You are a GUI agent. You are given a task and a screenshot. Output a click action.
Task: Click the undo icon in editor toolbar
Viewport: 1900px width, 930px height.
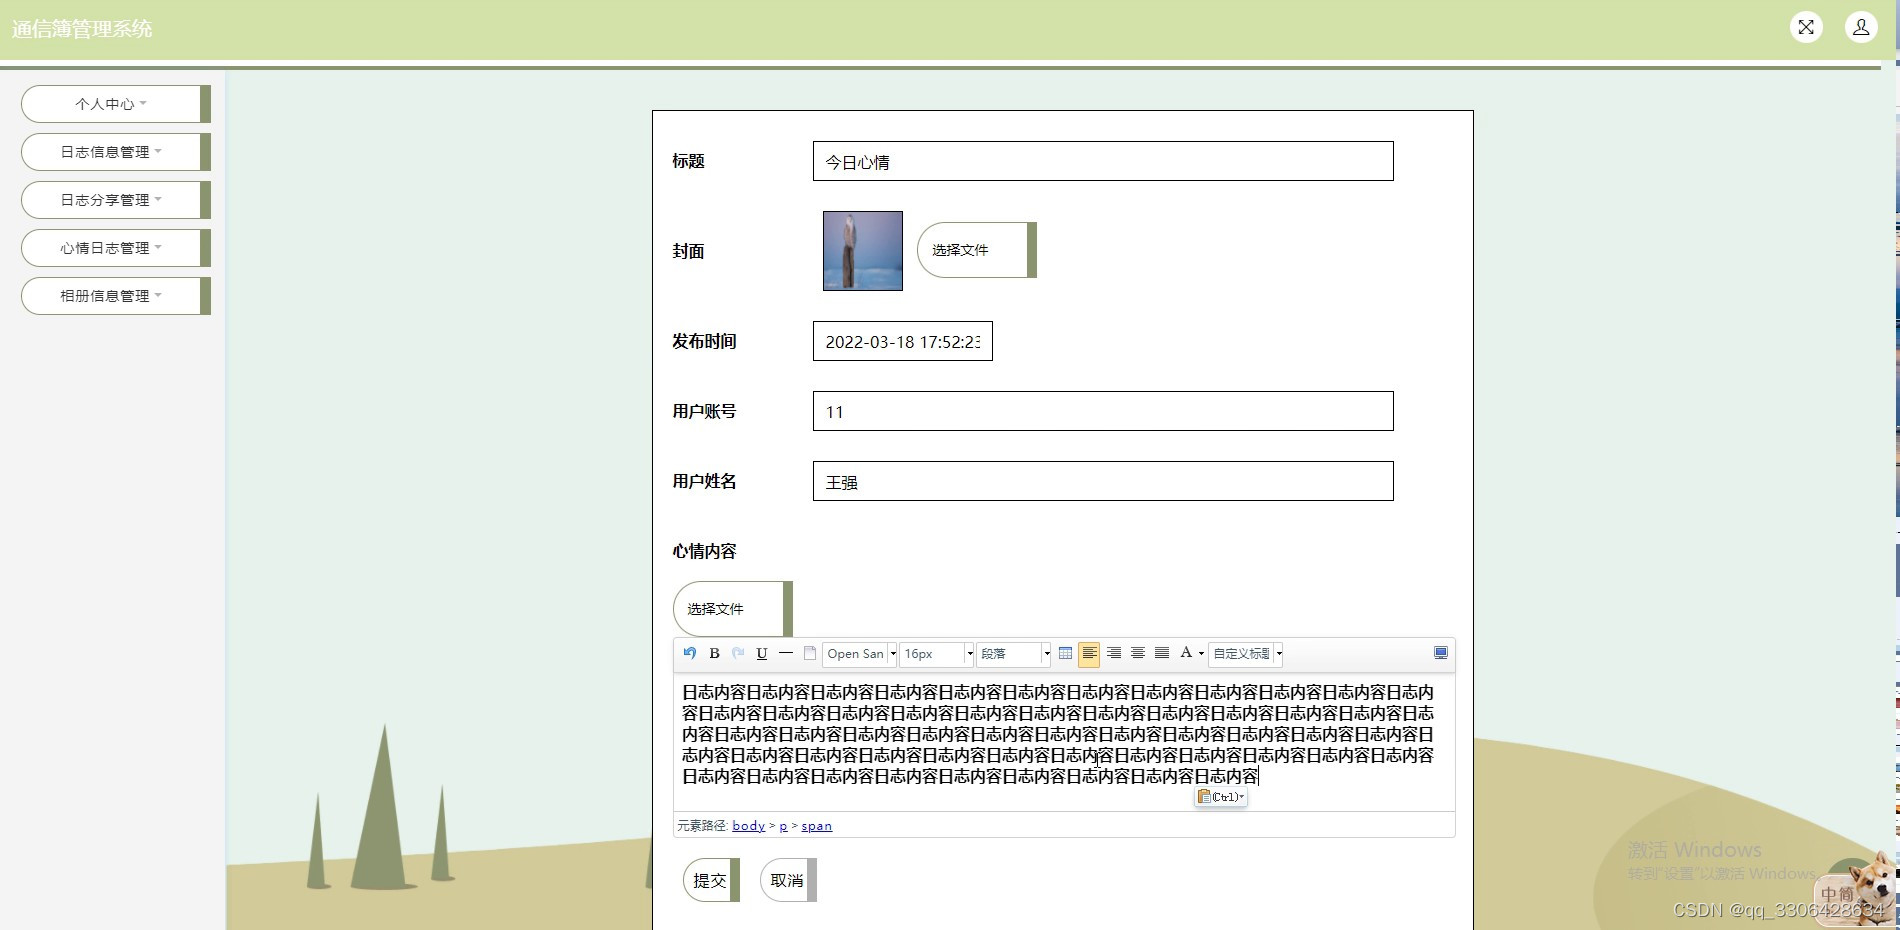click(689, 653)
